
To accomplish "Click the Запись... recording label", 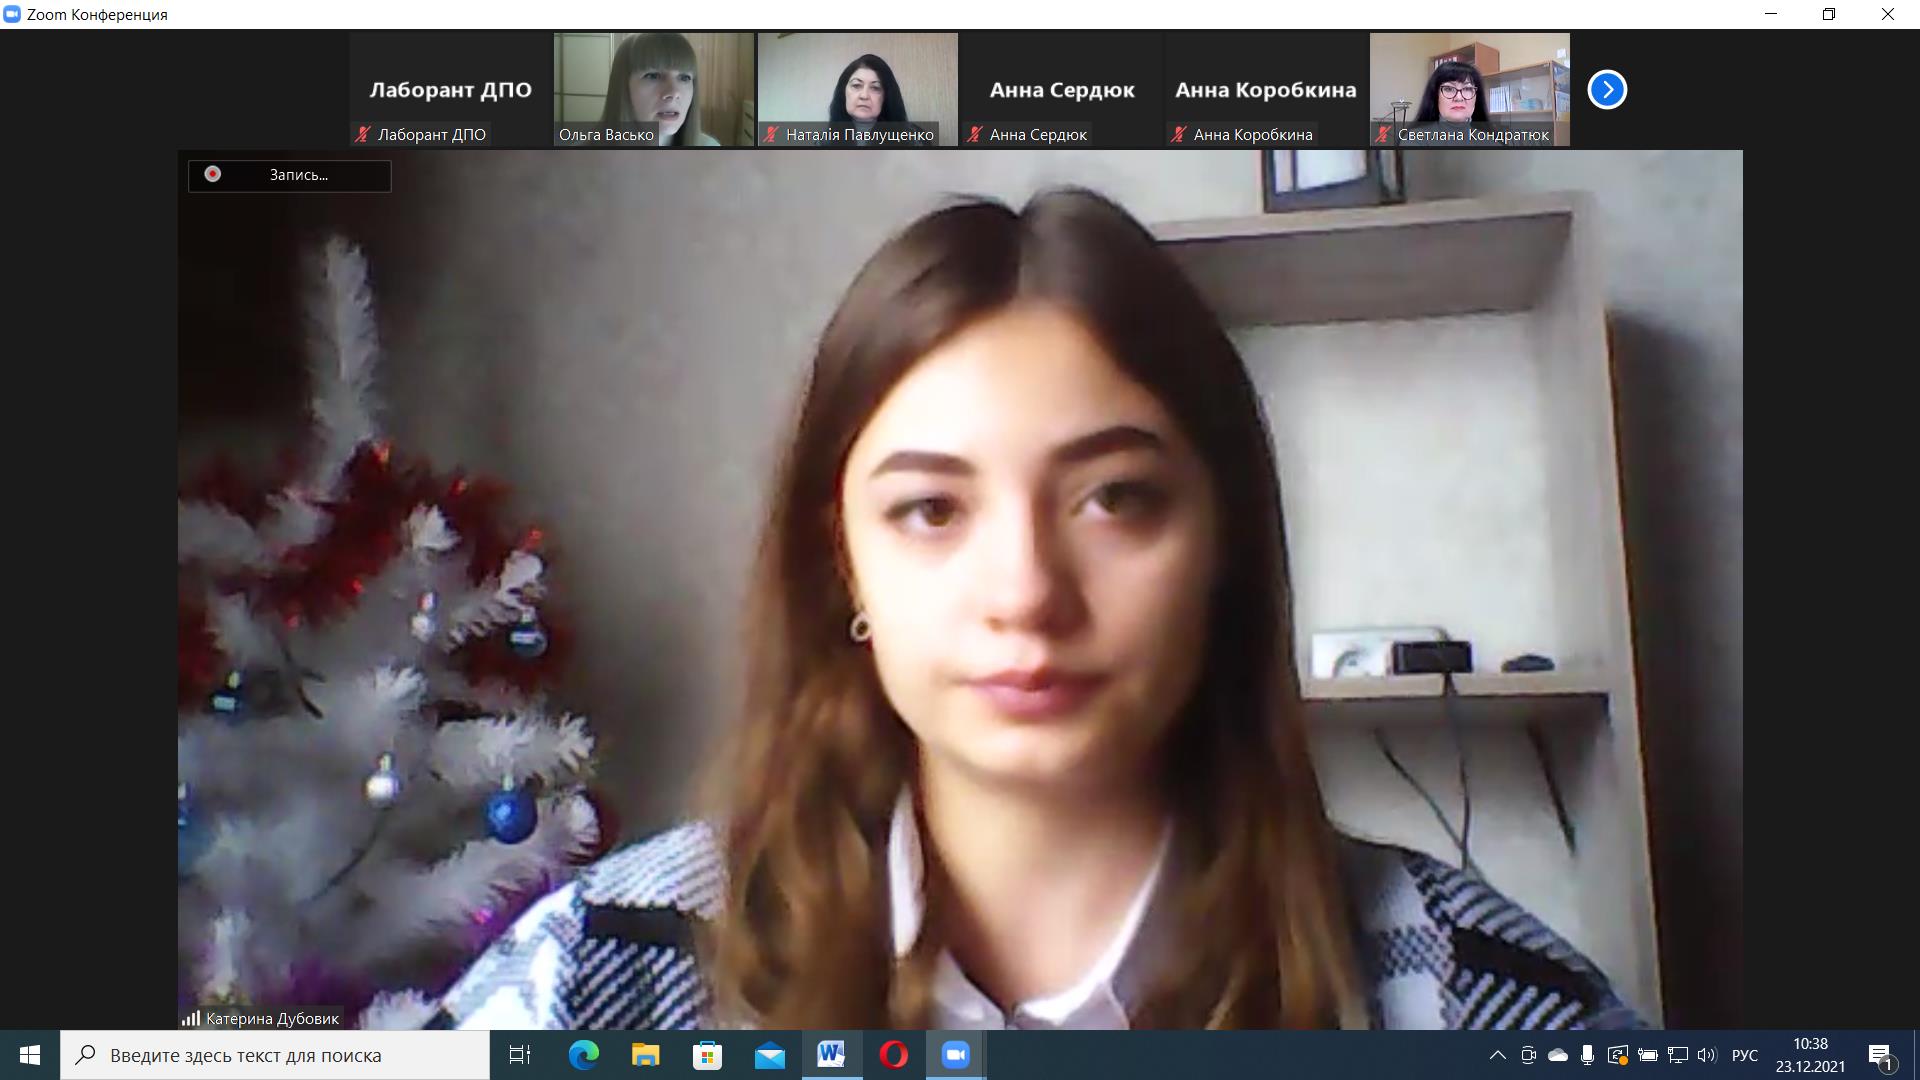I will tap(298, 175).
